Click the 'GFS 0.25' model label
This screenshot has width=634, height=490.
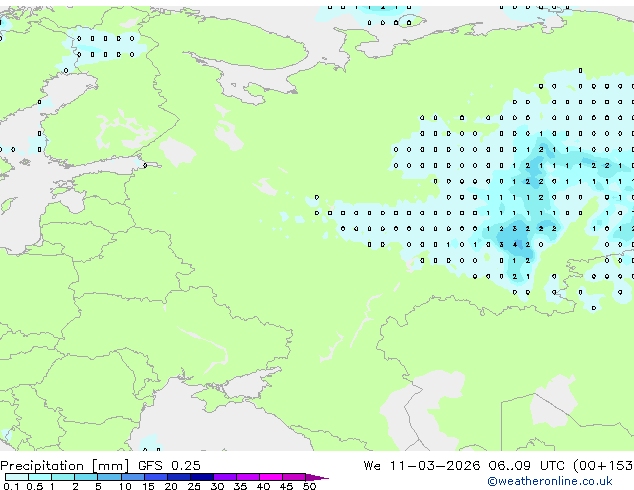(x=169, y=466)
